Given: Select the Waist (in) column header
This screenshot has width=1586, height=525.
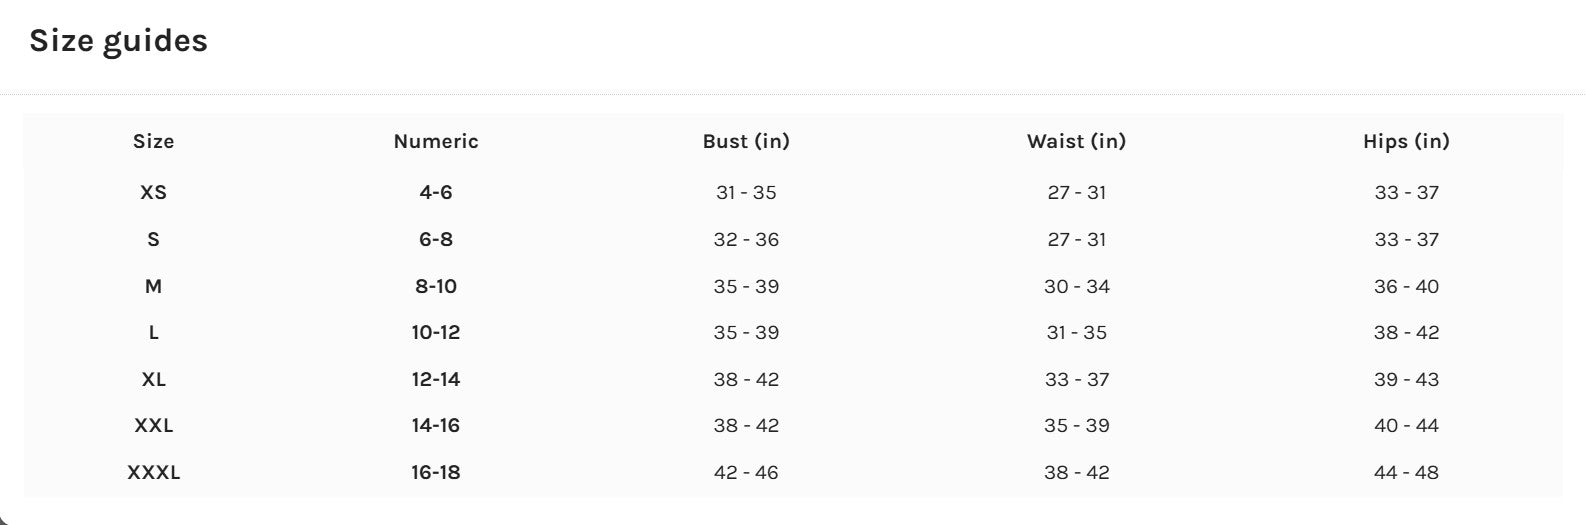Looking at the screenshot, I should click(x=1076, y=141).
